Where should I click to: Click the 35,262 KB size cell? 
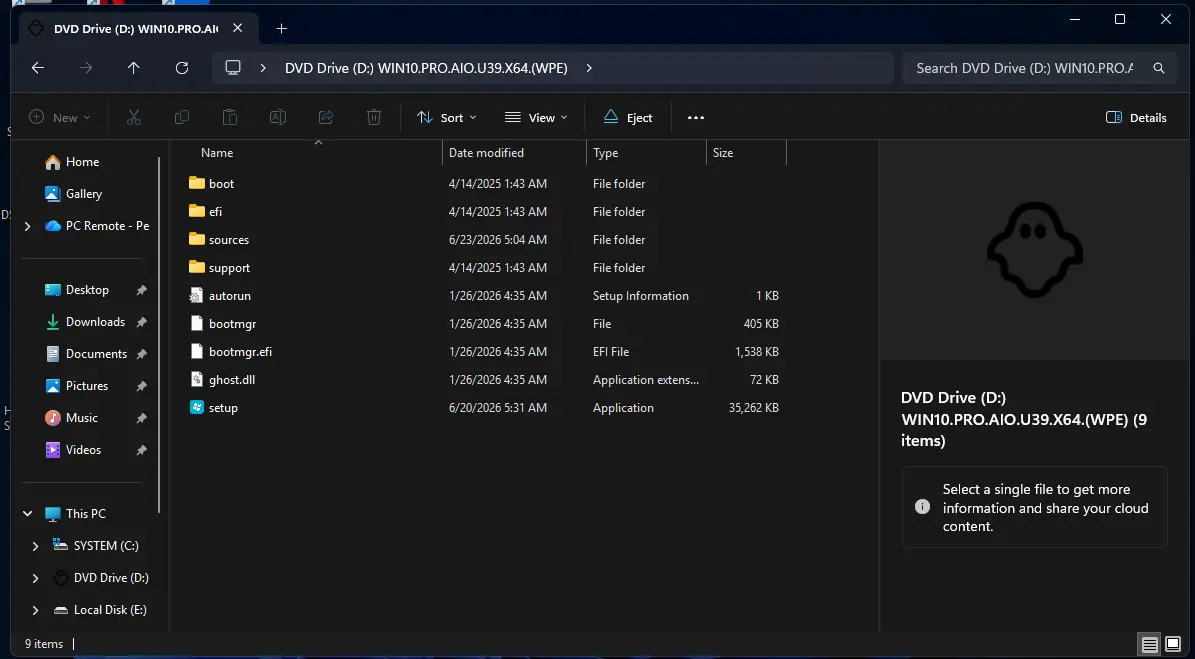click(x=754, y=408)
